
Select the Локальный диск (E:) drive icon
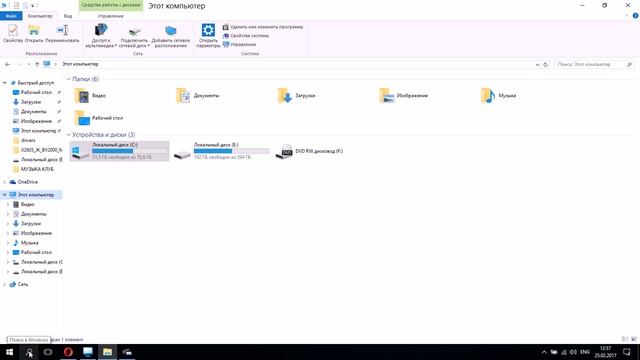(x=182, y=154)
